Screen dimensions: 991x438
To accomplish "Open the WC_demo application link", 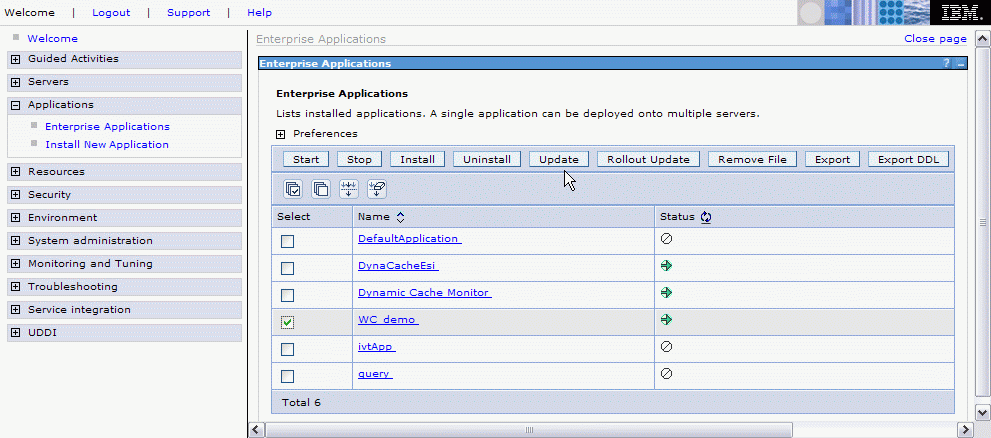I will coord(388,320).
